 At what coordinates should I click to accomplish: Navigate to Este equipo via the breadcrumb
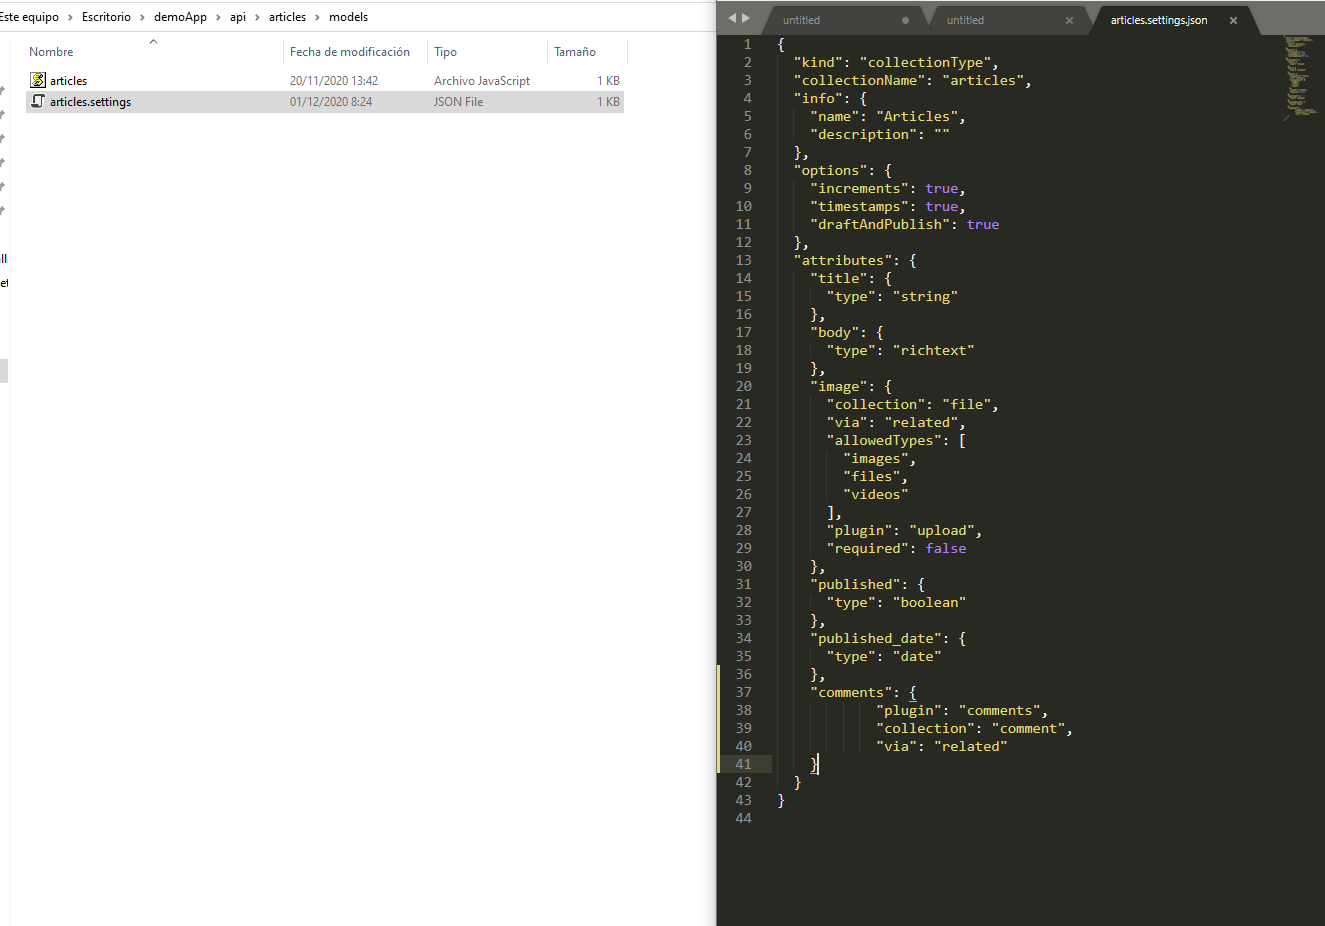tap(31, 17)
